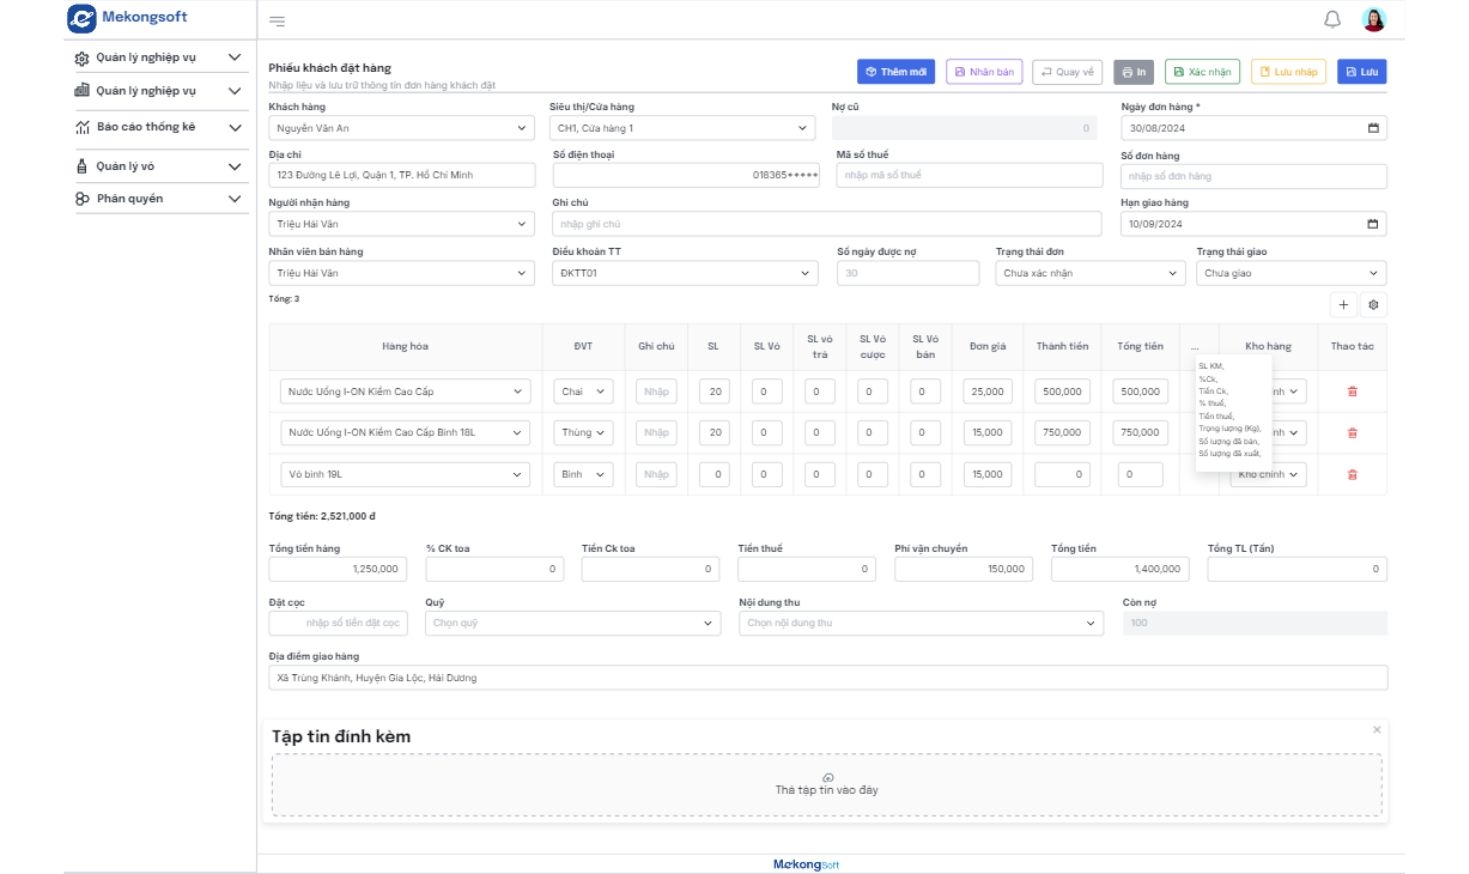The height and width of the screenshot is (874, 1469).
Task: Toggle the hamburger sidebar menu
Action: pos(277,21)
